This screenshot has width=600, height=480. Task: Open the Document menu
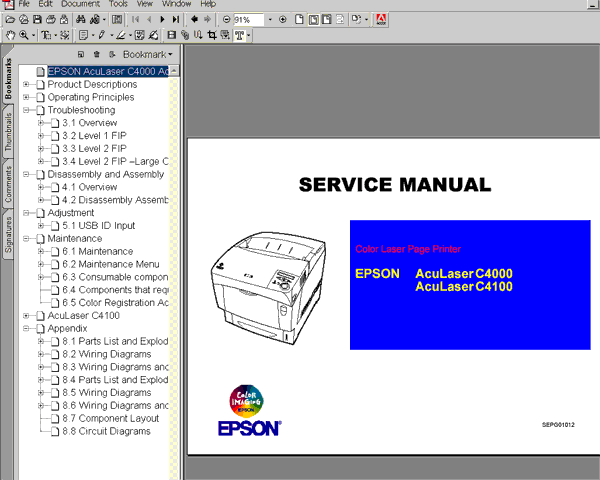click(x=80, y=4)
